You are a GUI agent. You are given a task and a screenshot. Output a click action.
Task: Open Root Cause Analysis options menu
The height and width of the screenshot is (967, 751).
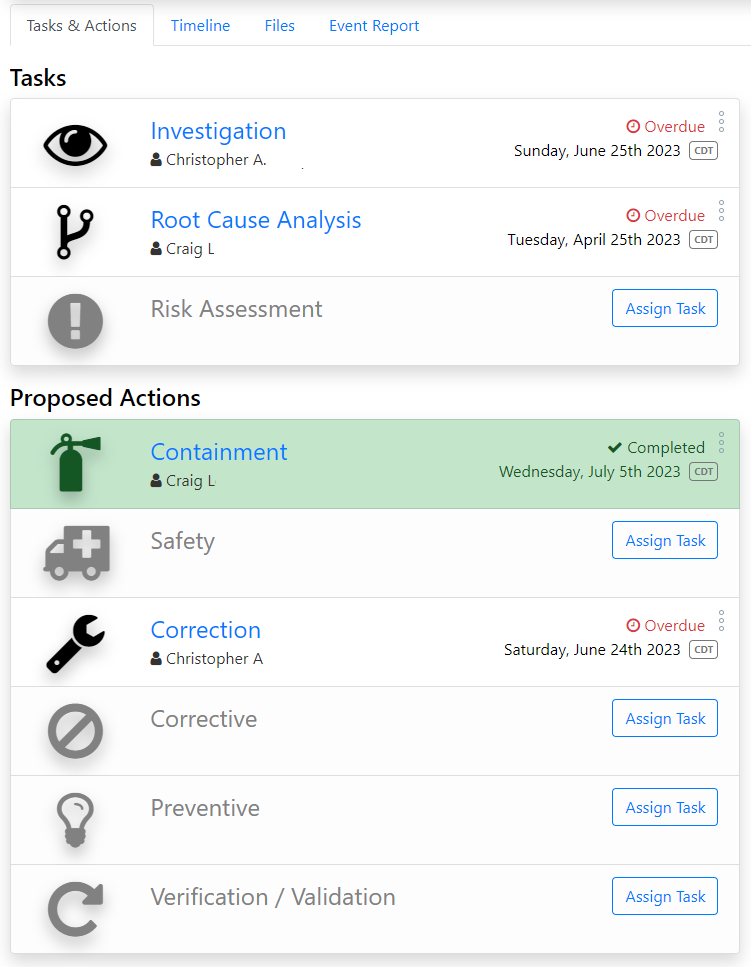pos(721,211)
